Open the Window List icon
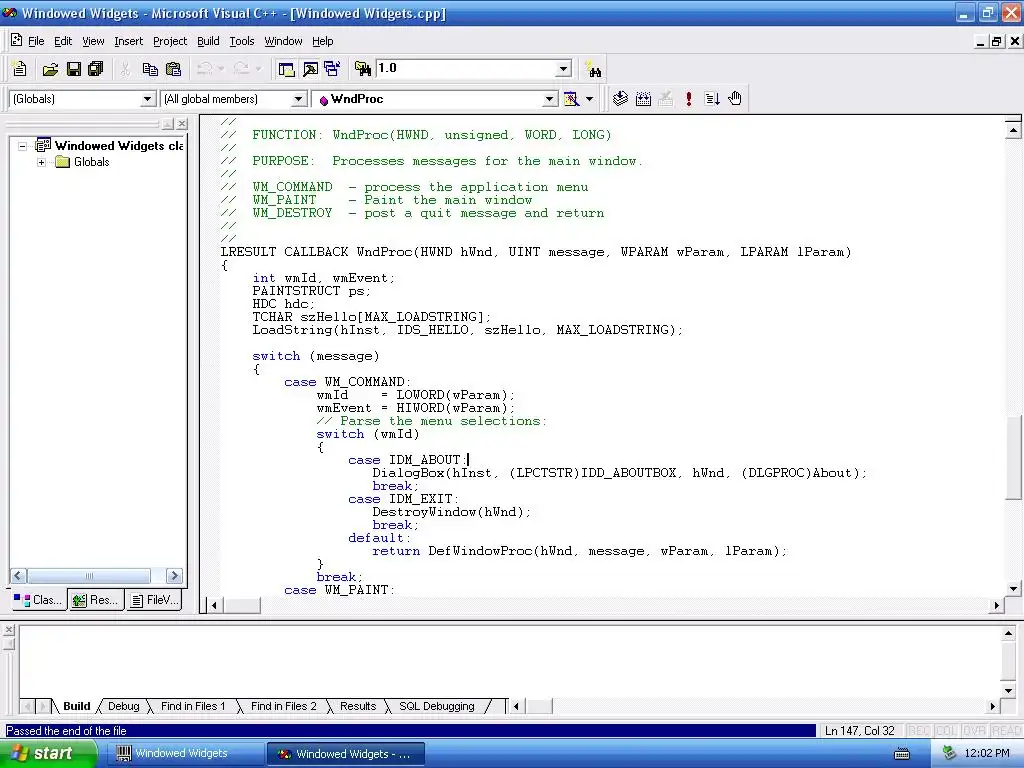 [x=332, y=69]
